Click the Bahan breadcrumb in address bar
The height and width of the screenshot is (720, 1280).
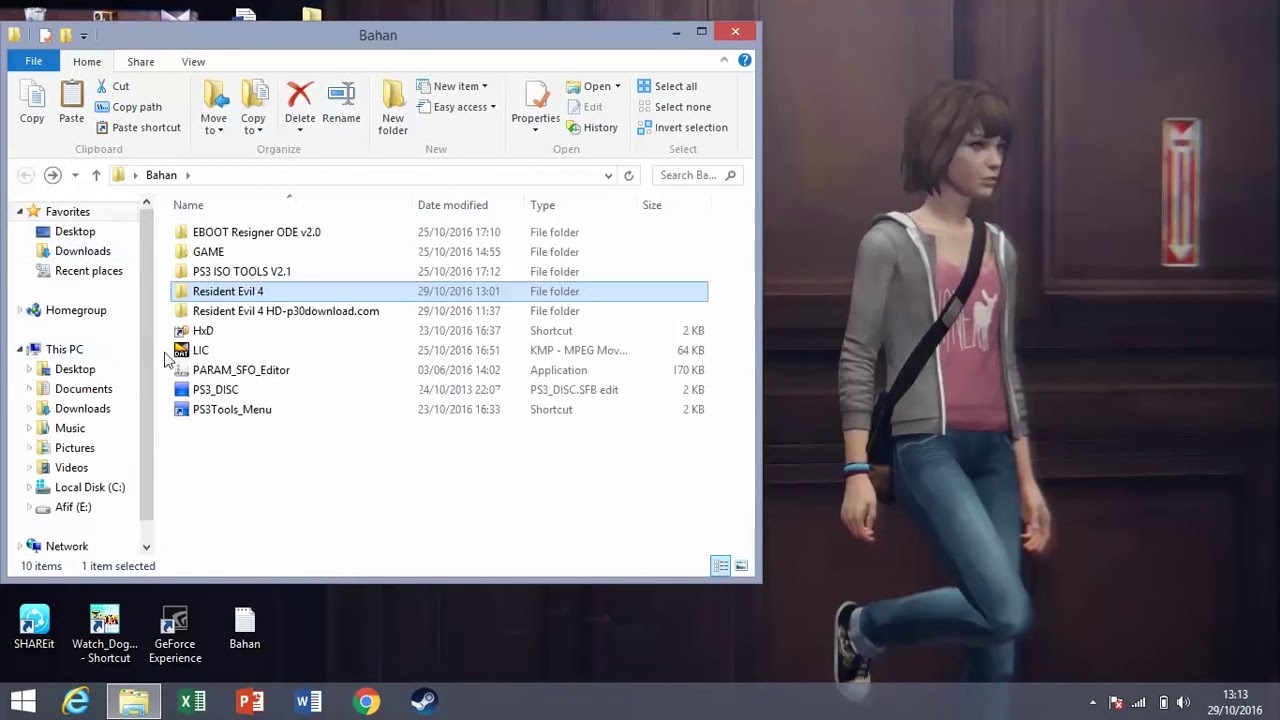coord(161,175)
